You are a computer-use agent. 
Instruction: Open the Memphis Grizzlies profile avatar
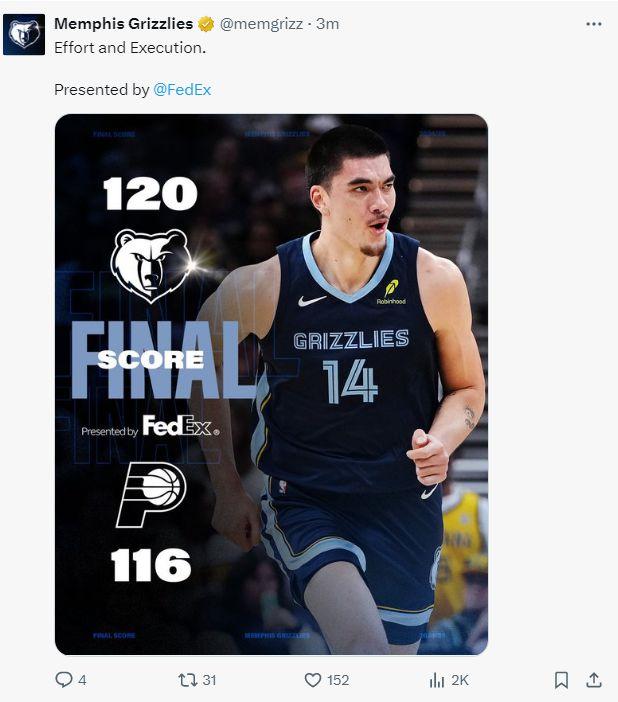24,34
